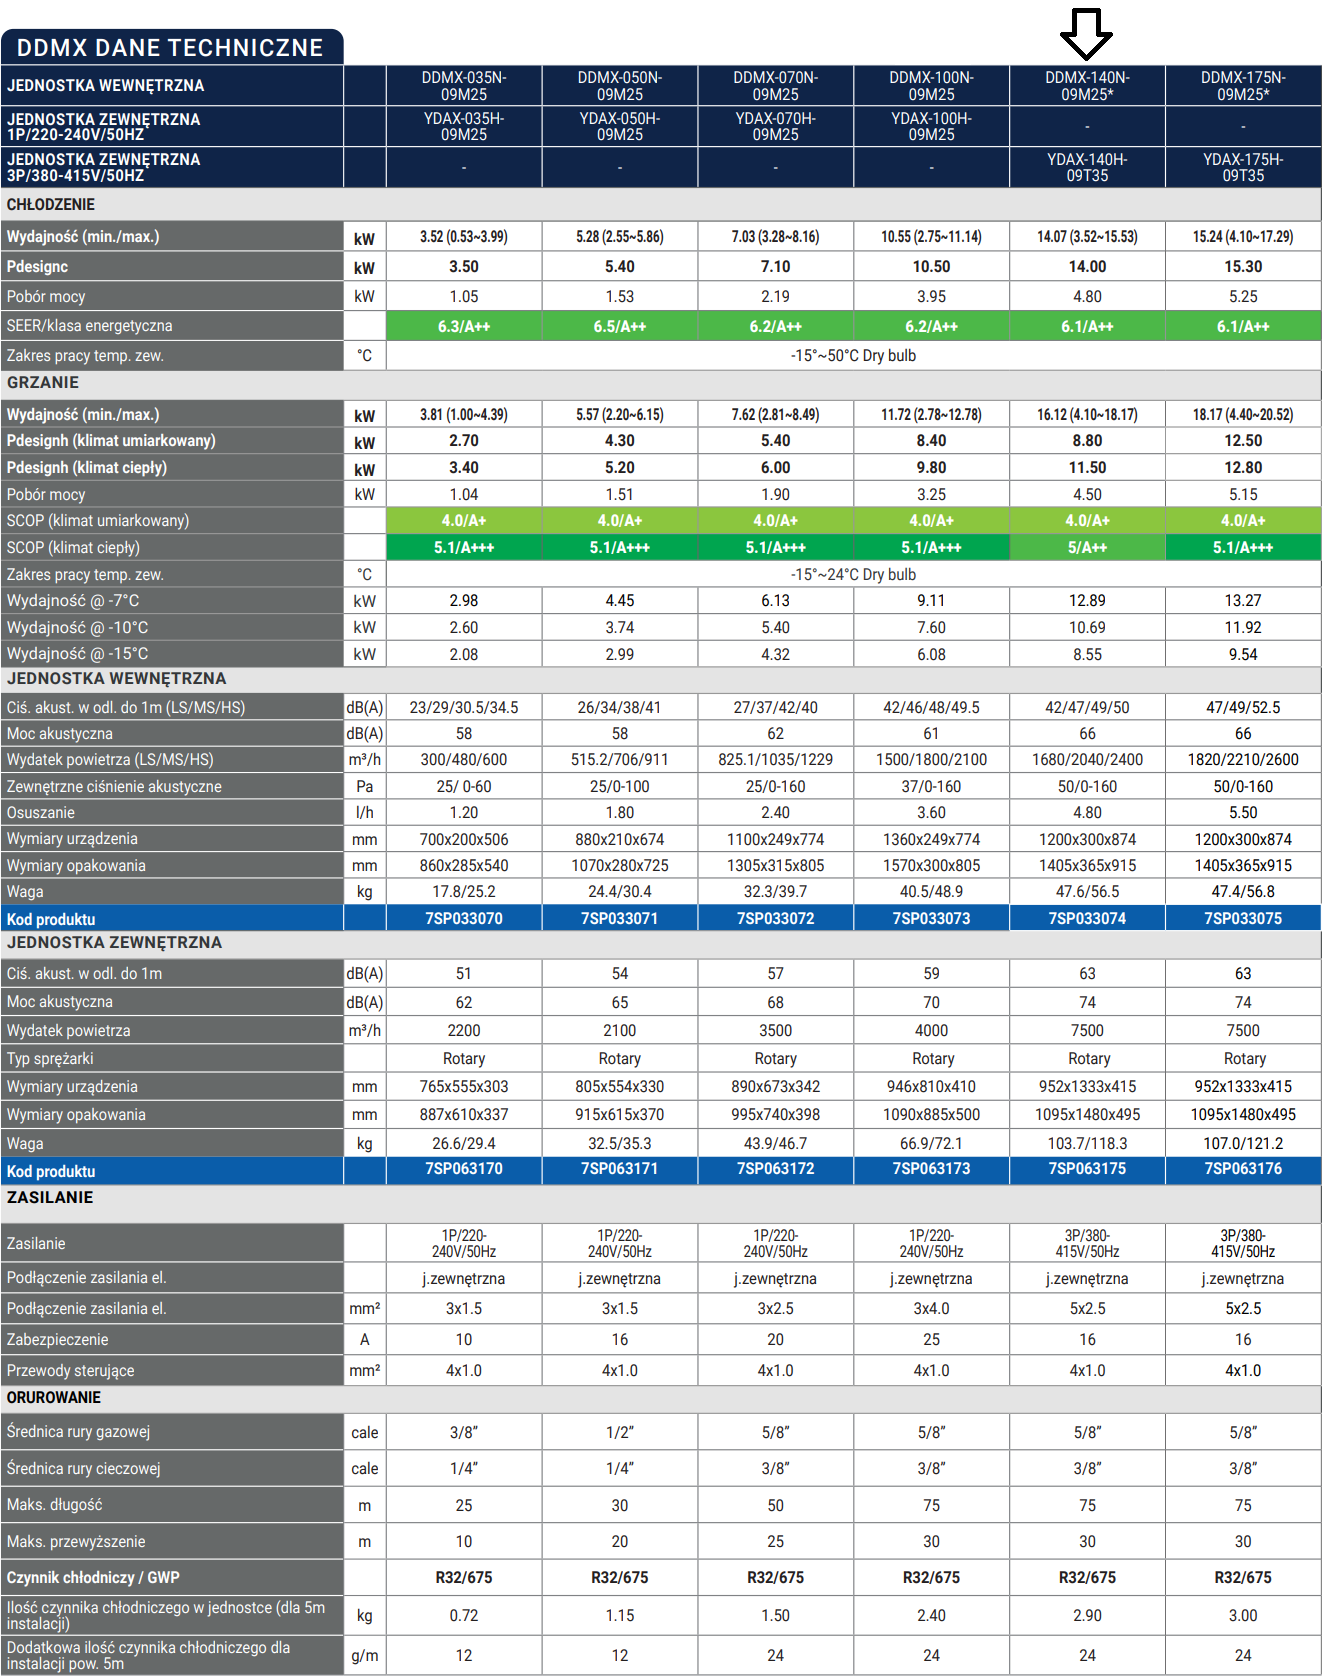Click the GRZANIE section heading
1325x1678 pixels.
coord(43,383)
